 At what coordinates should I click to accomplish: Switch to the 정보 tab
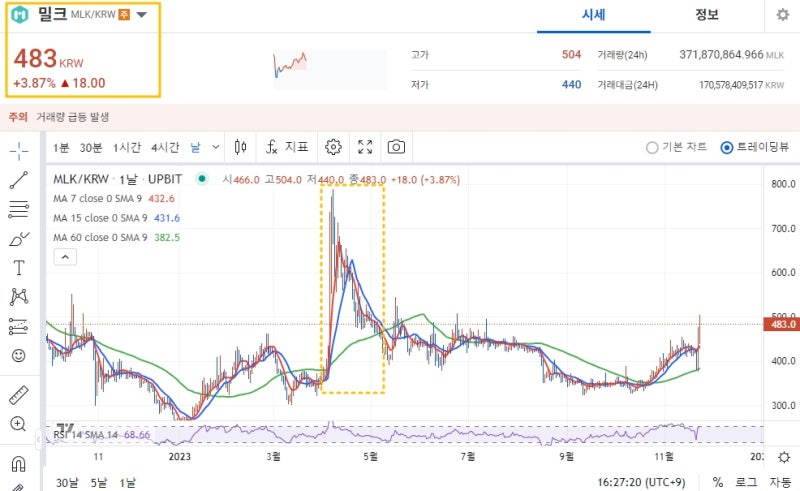[x=707, y=15]
